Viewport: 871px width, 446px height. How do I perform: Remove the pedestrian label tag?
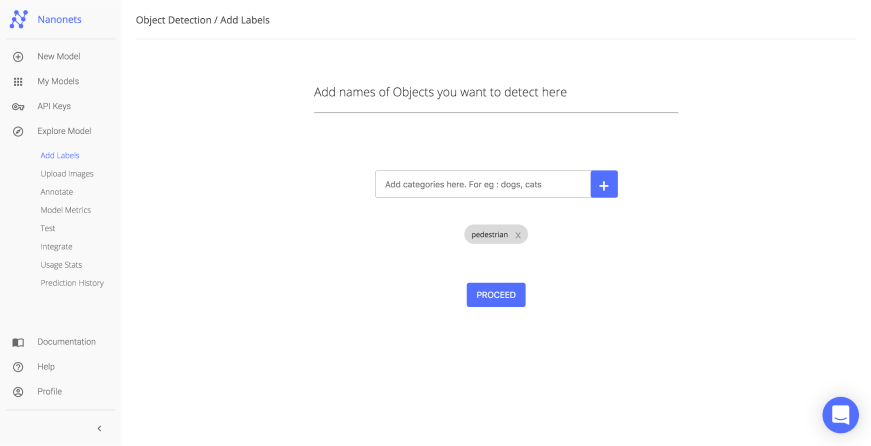pos(518,235)
